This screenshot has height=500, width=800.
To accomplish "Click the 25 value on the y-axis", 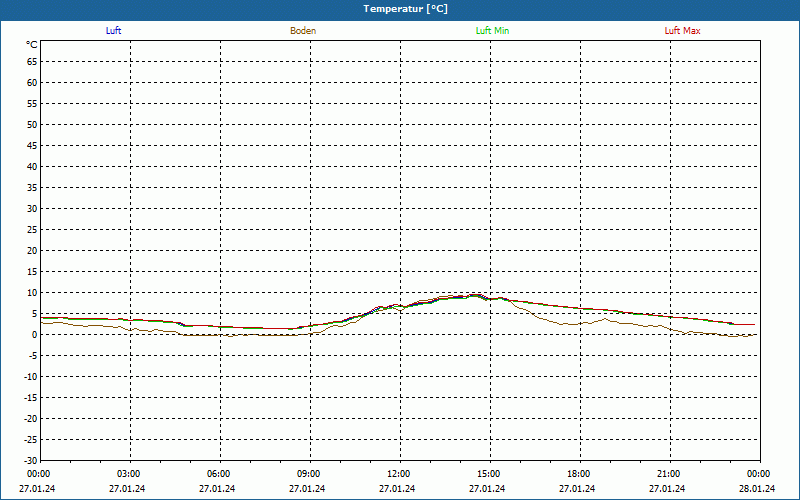I will pyautogui.click(x=32, y=230).
